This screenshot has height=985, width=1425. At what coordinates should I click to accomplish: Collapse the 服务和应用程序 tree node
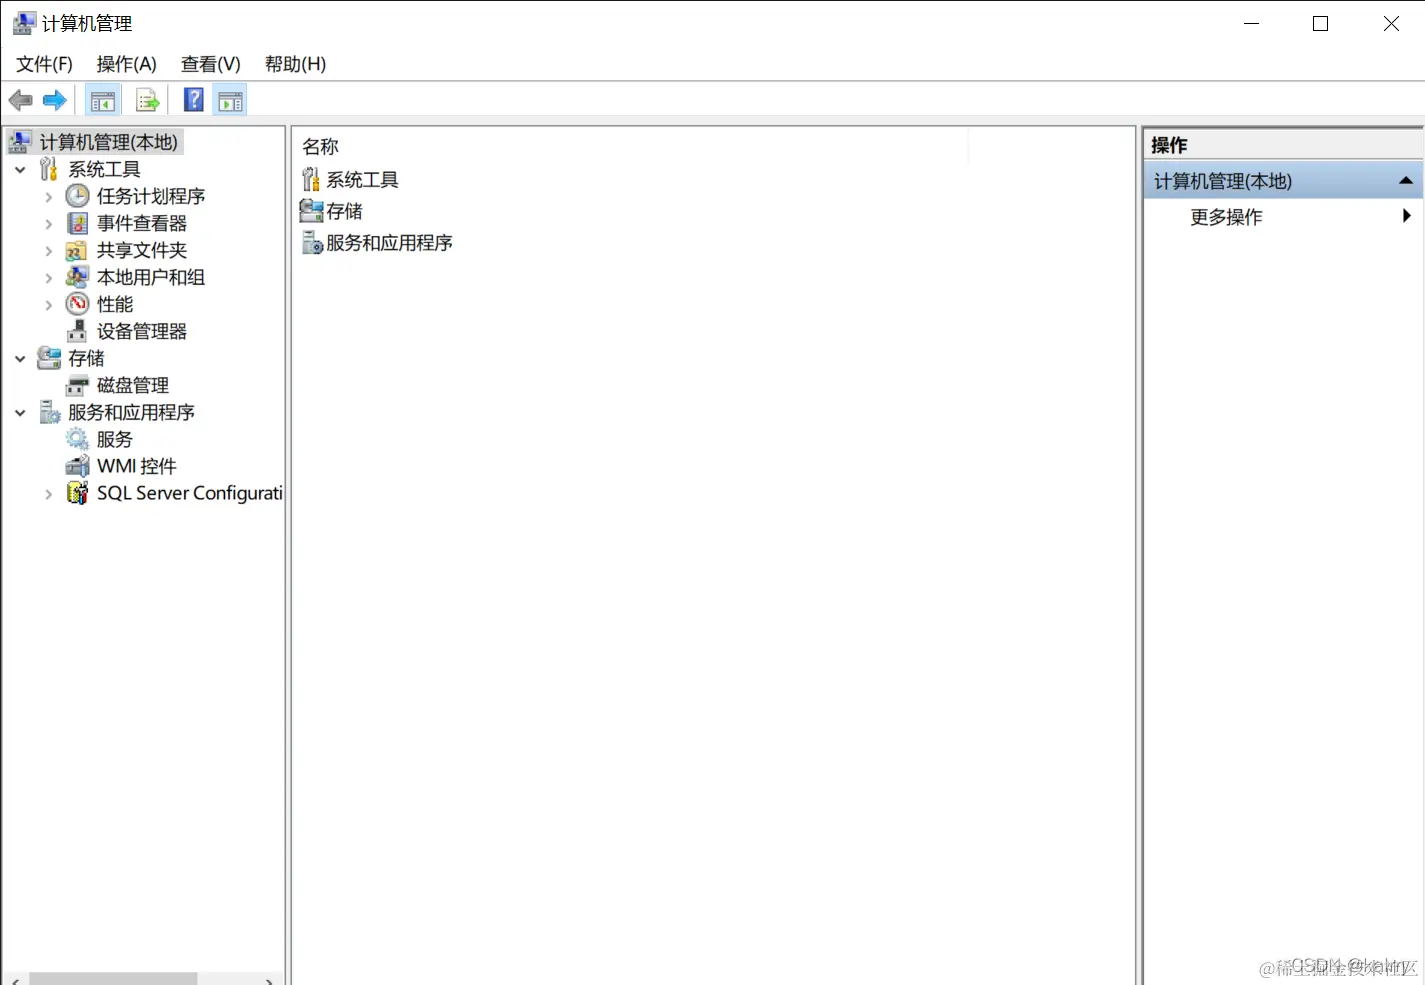click(20, 413)
